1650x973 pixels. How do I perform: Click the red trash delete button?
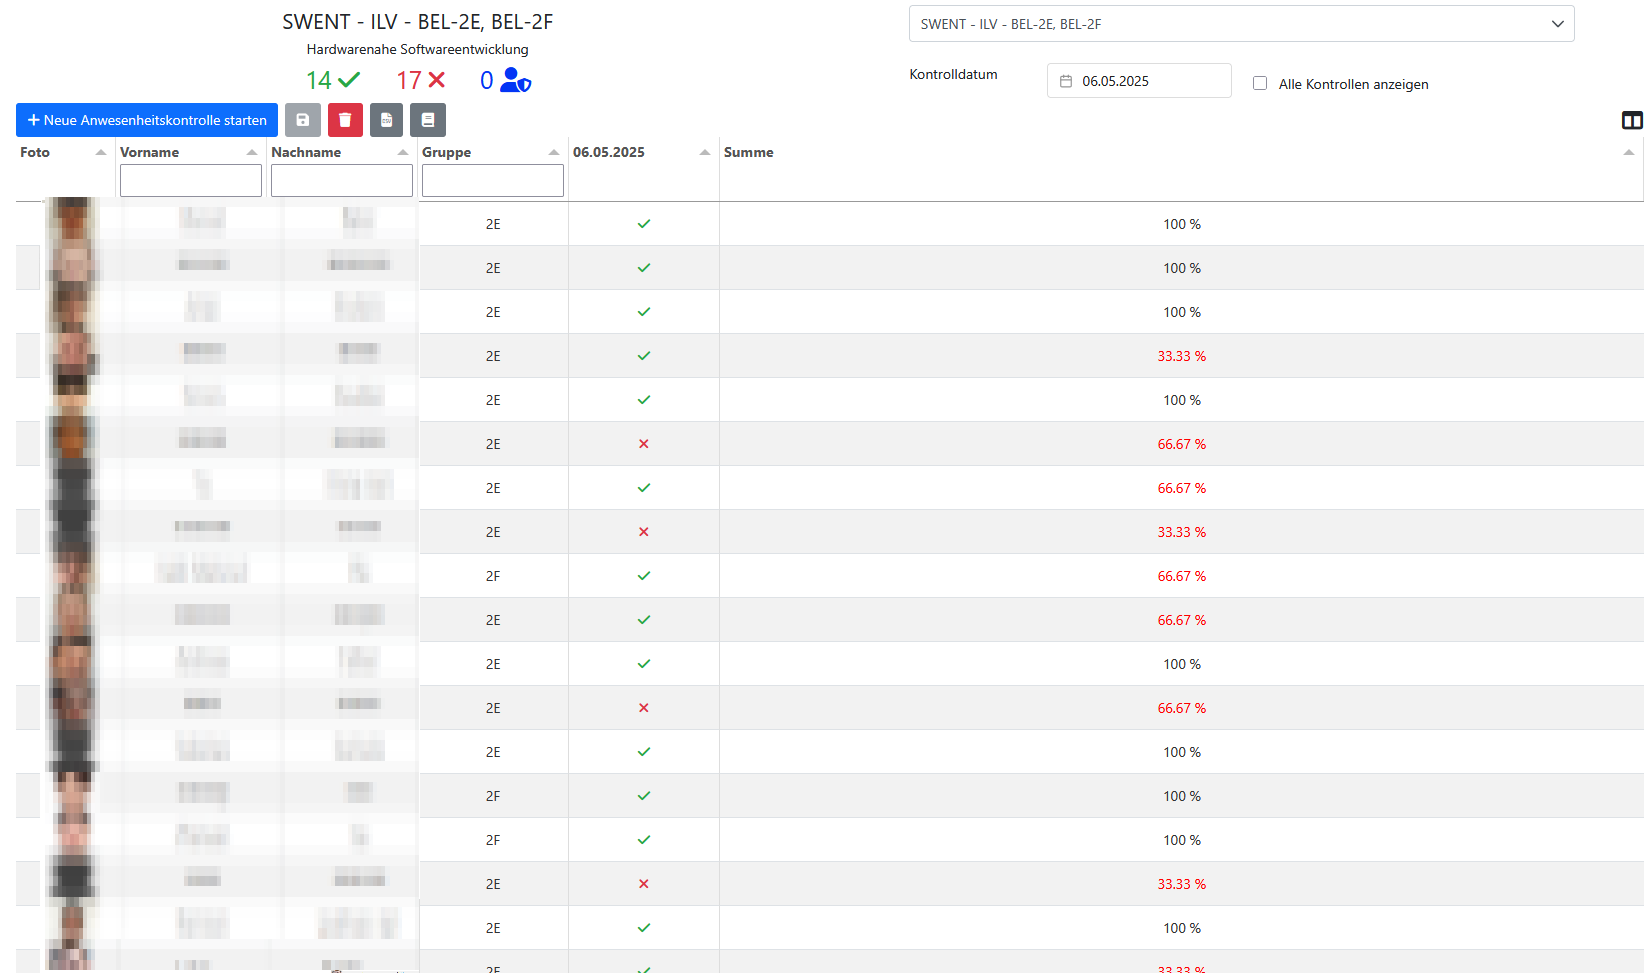point(345,120)
